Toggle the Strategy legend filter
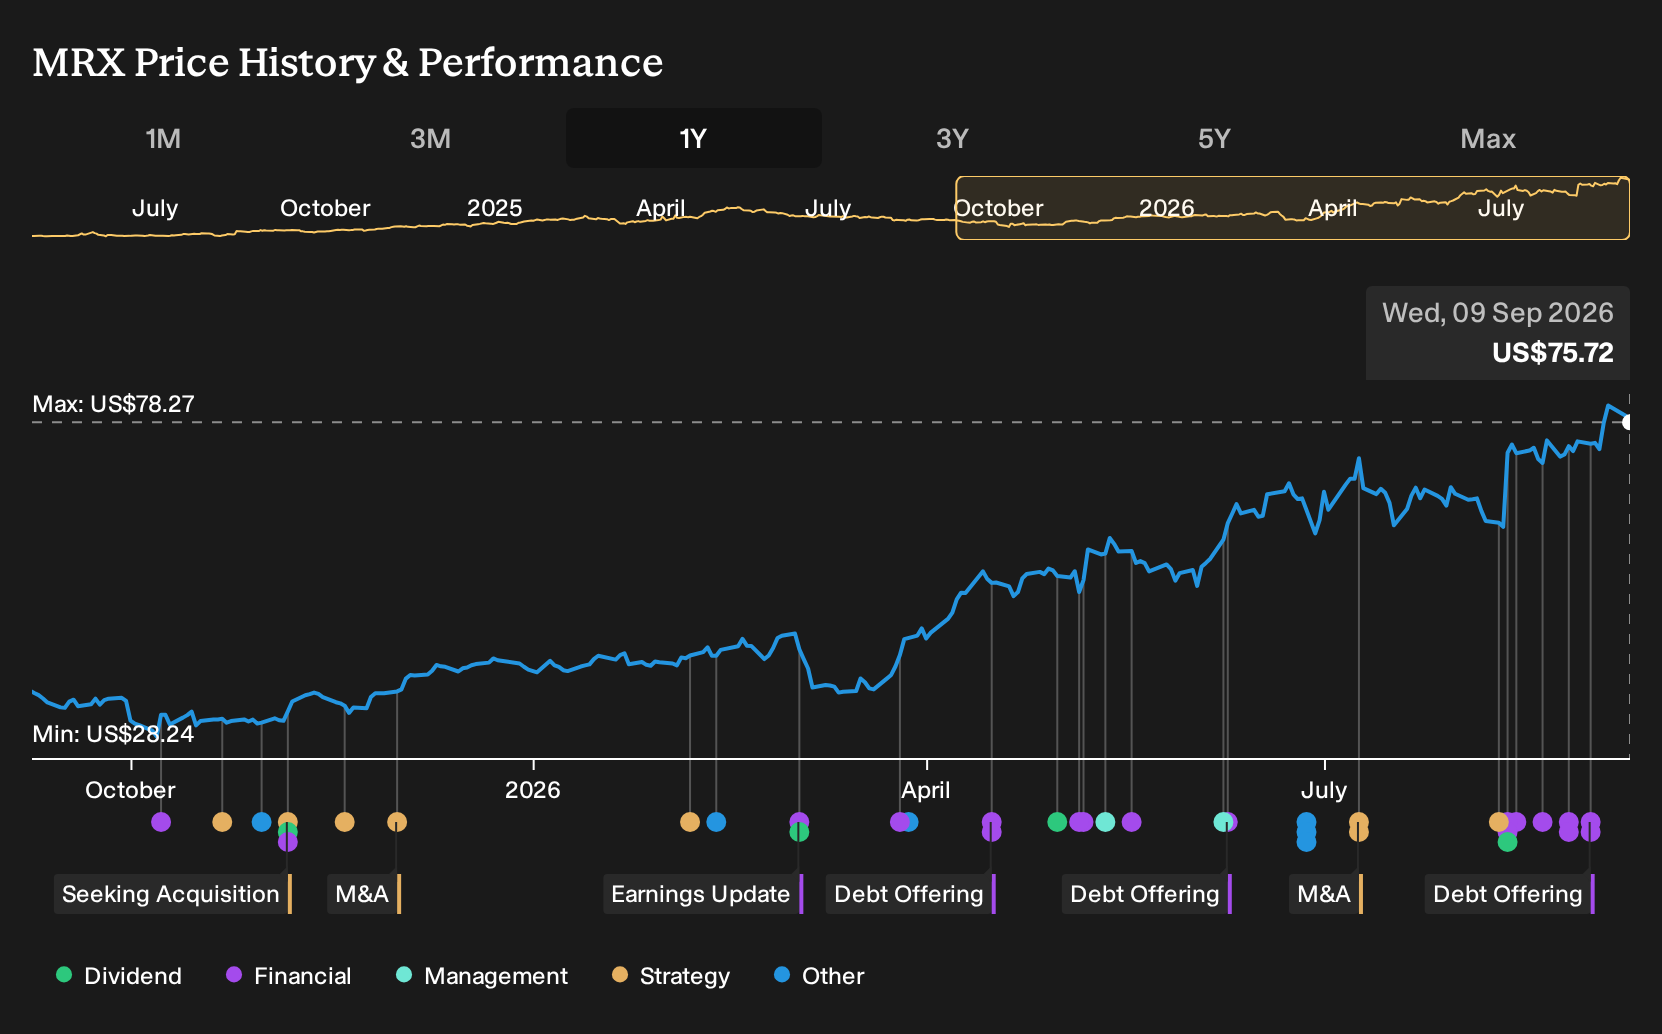Screen dimensions: 1662x1034 [671, 975]
